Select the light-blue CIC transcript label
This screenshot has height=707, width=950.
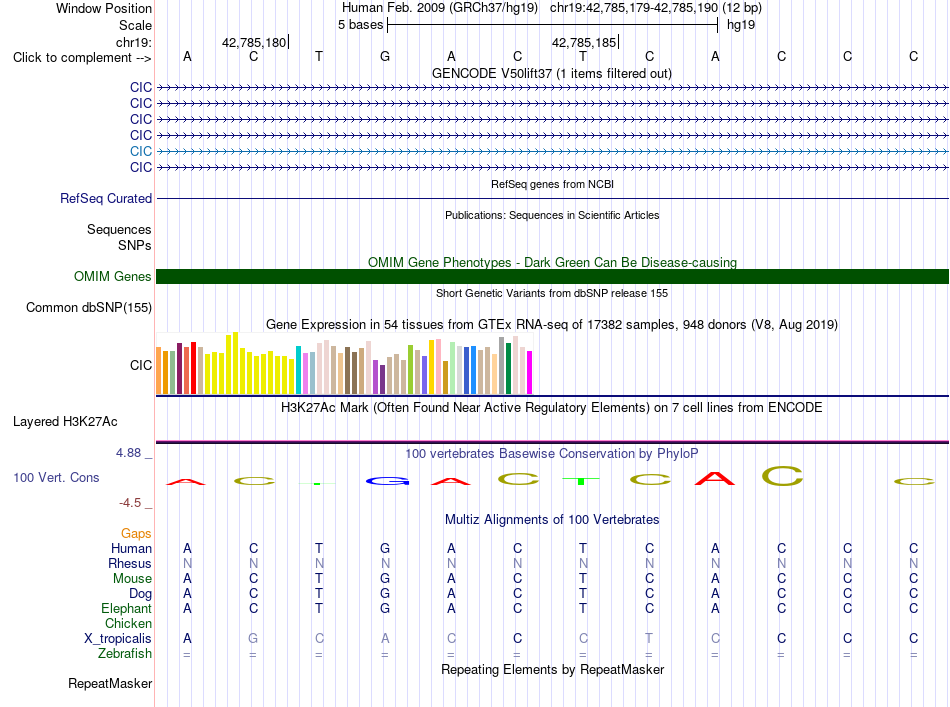[141, 151]
